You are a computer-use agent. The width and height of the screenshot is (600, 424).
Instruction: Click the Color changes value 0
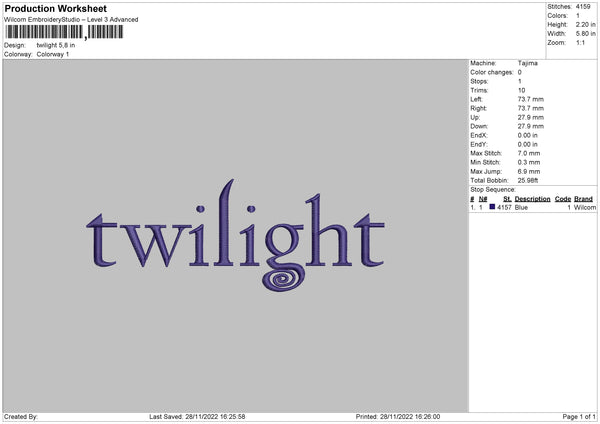pos(520,72)
